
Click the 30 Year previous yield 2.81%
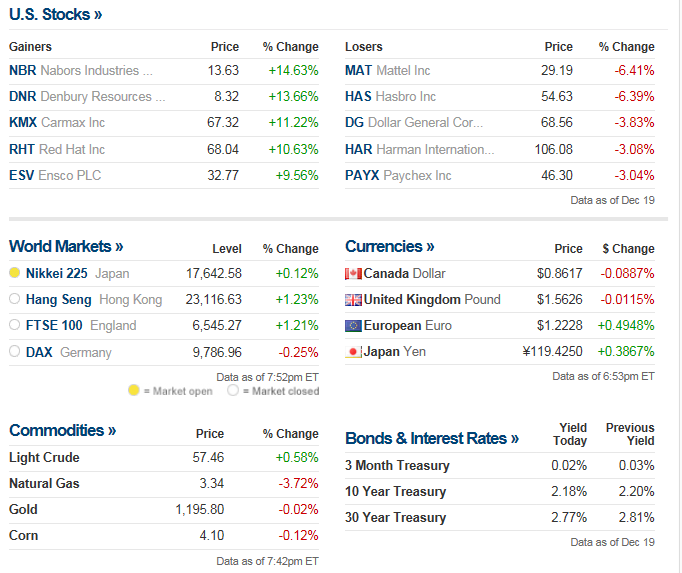click(637, 518)
